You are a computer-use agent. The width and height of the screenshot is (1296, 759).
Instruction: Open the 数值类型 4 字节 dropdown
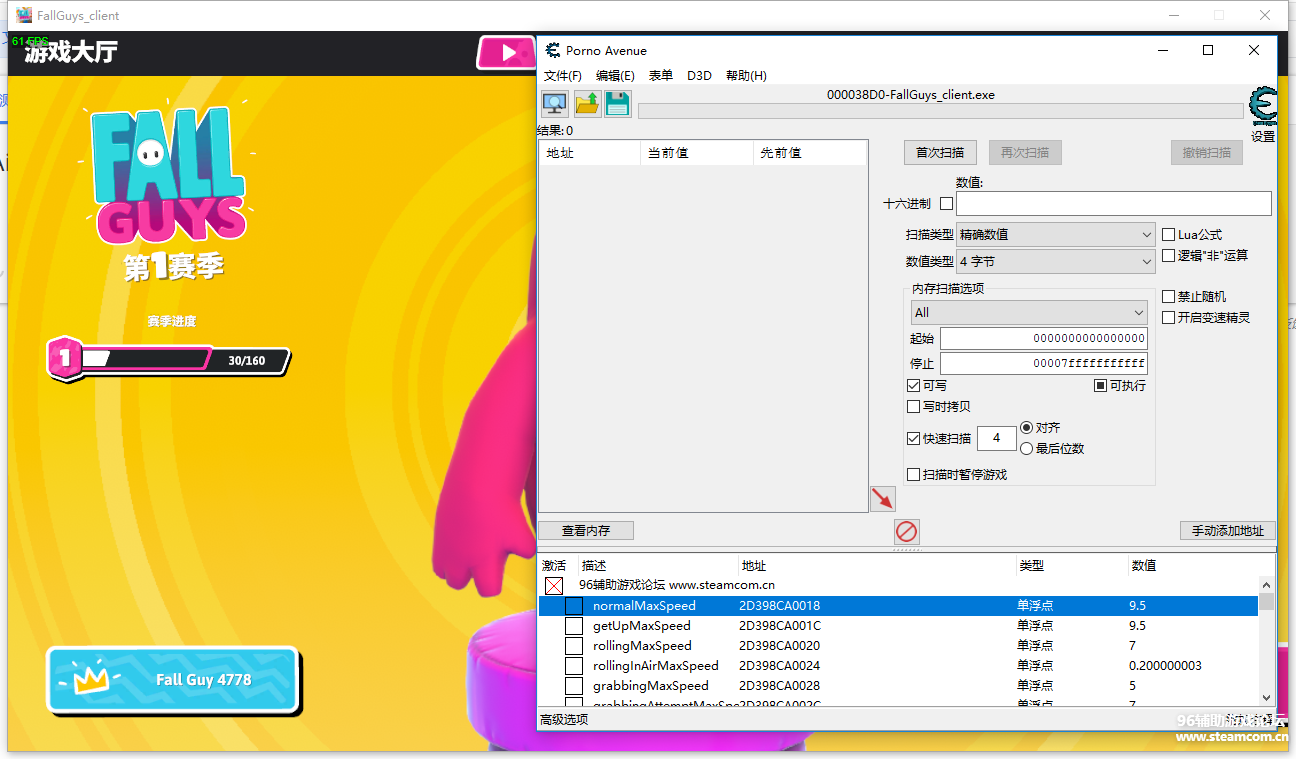[1055, 262]
